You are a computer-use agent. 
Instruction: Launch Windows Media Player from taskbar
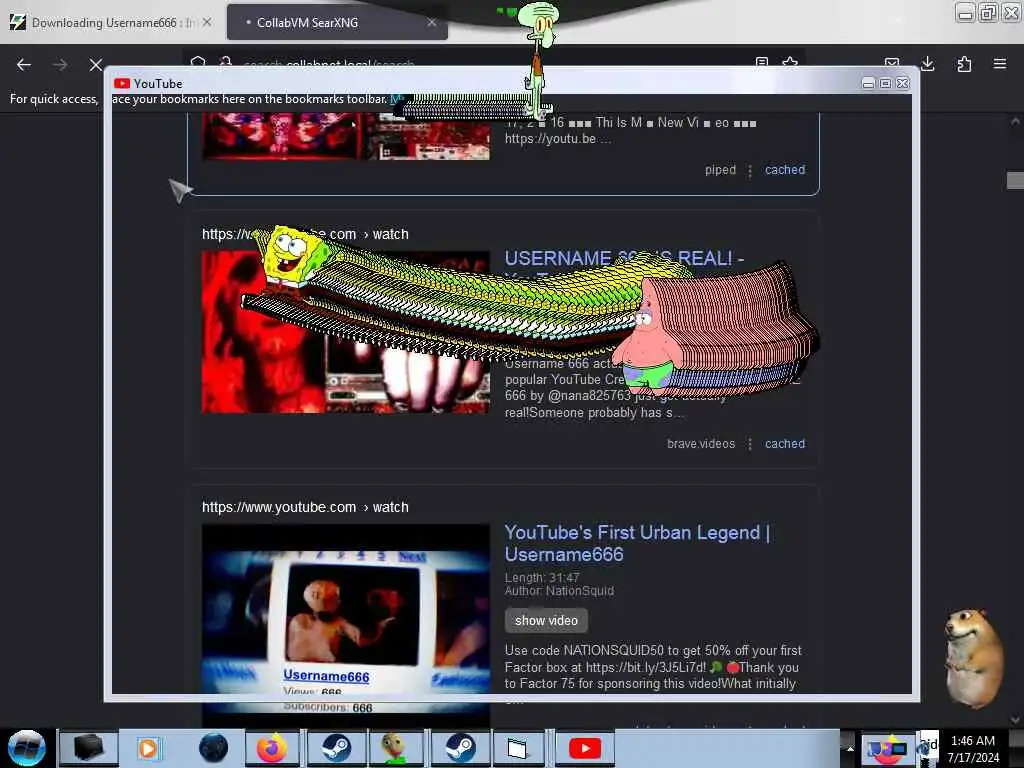coord(148,748)
